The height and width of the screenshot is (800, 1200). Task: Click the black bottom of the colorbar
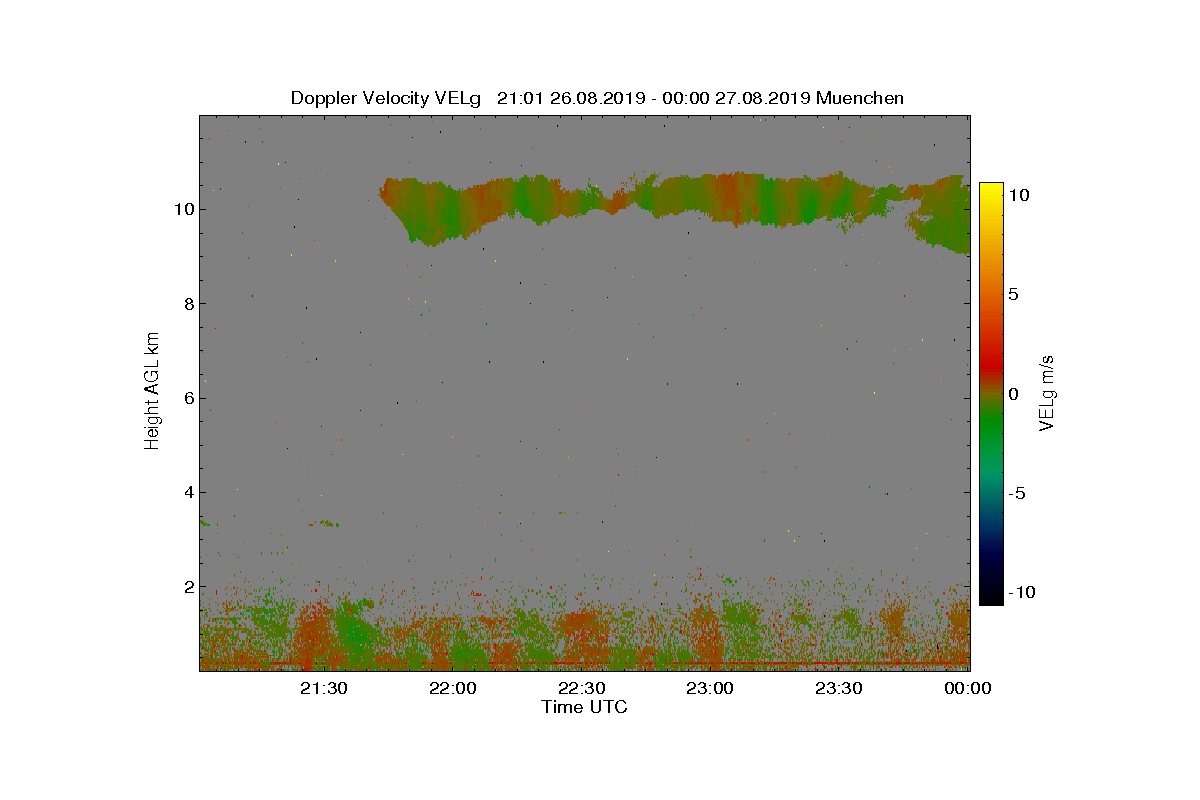pos(991,595)
